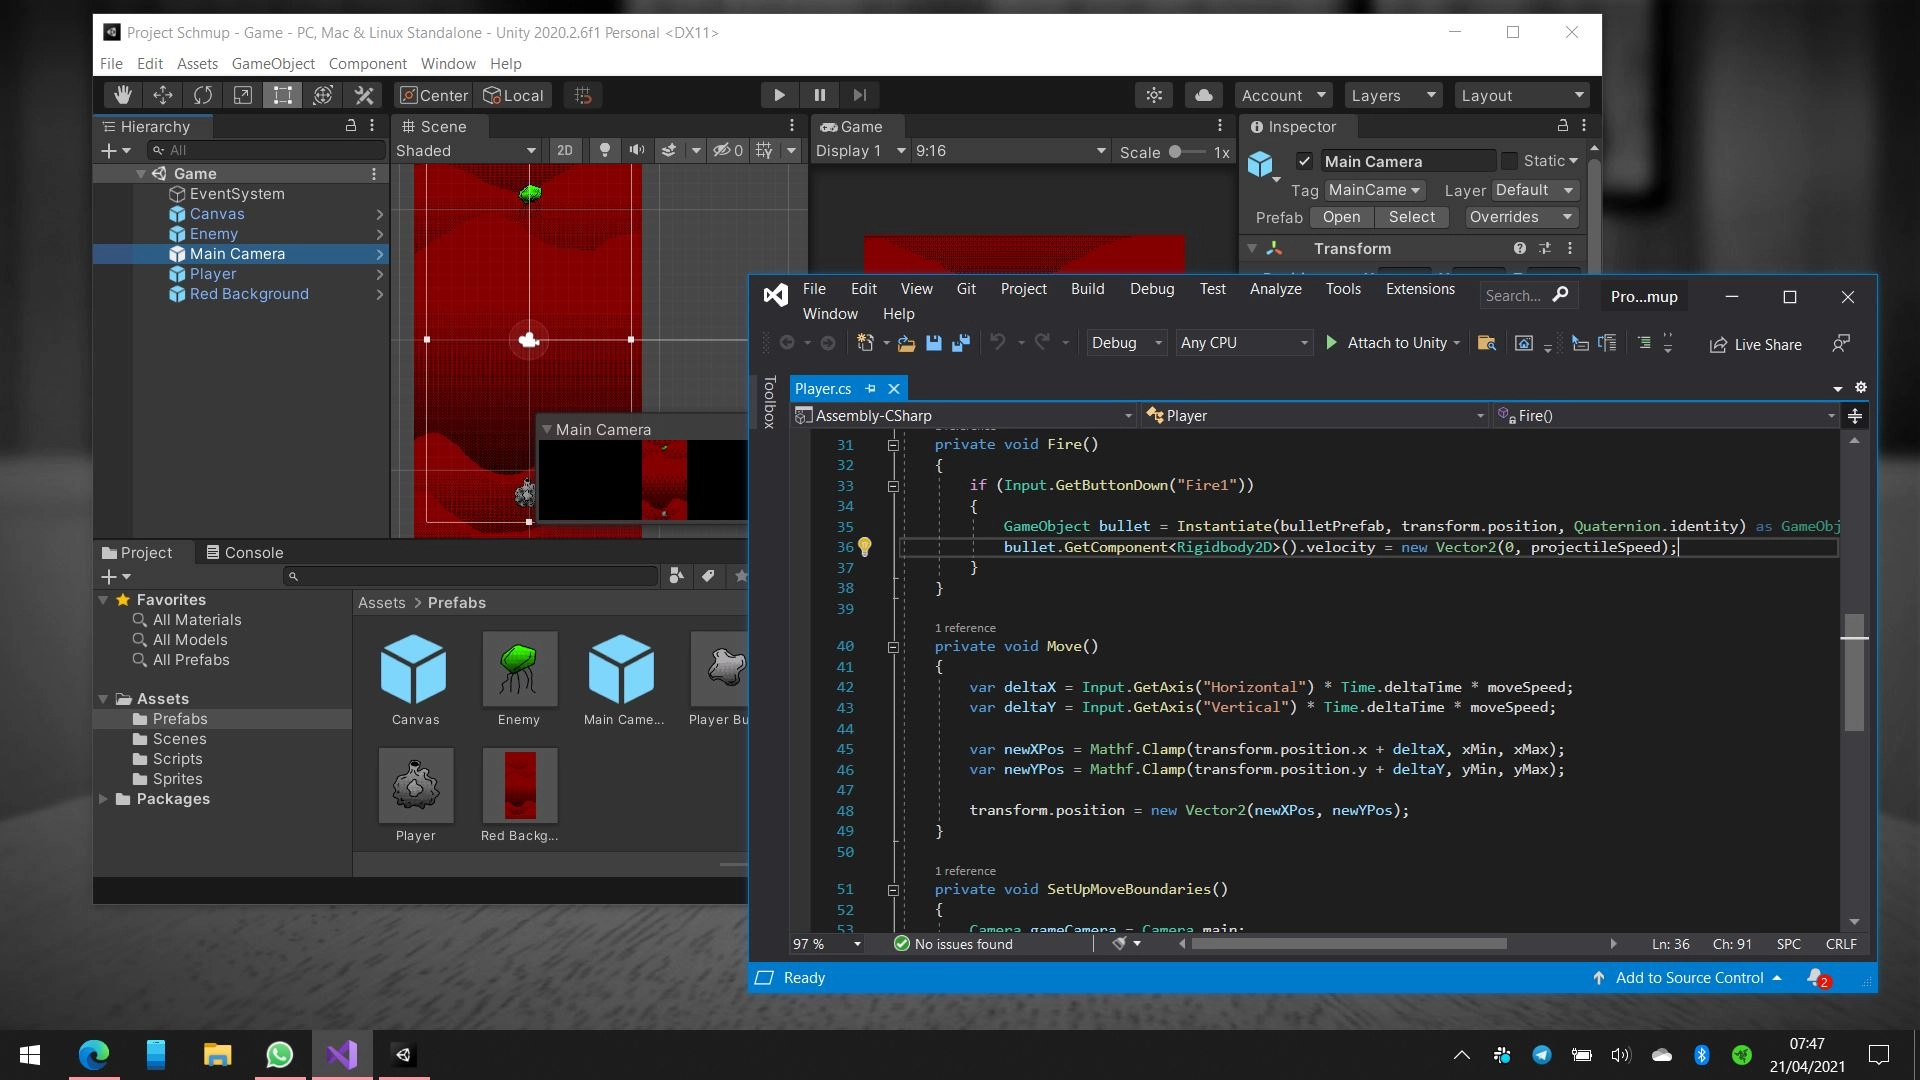Toggle the Main Camera active checkbox

pos(1304,161)
